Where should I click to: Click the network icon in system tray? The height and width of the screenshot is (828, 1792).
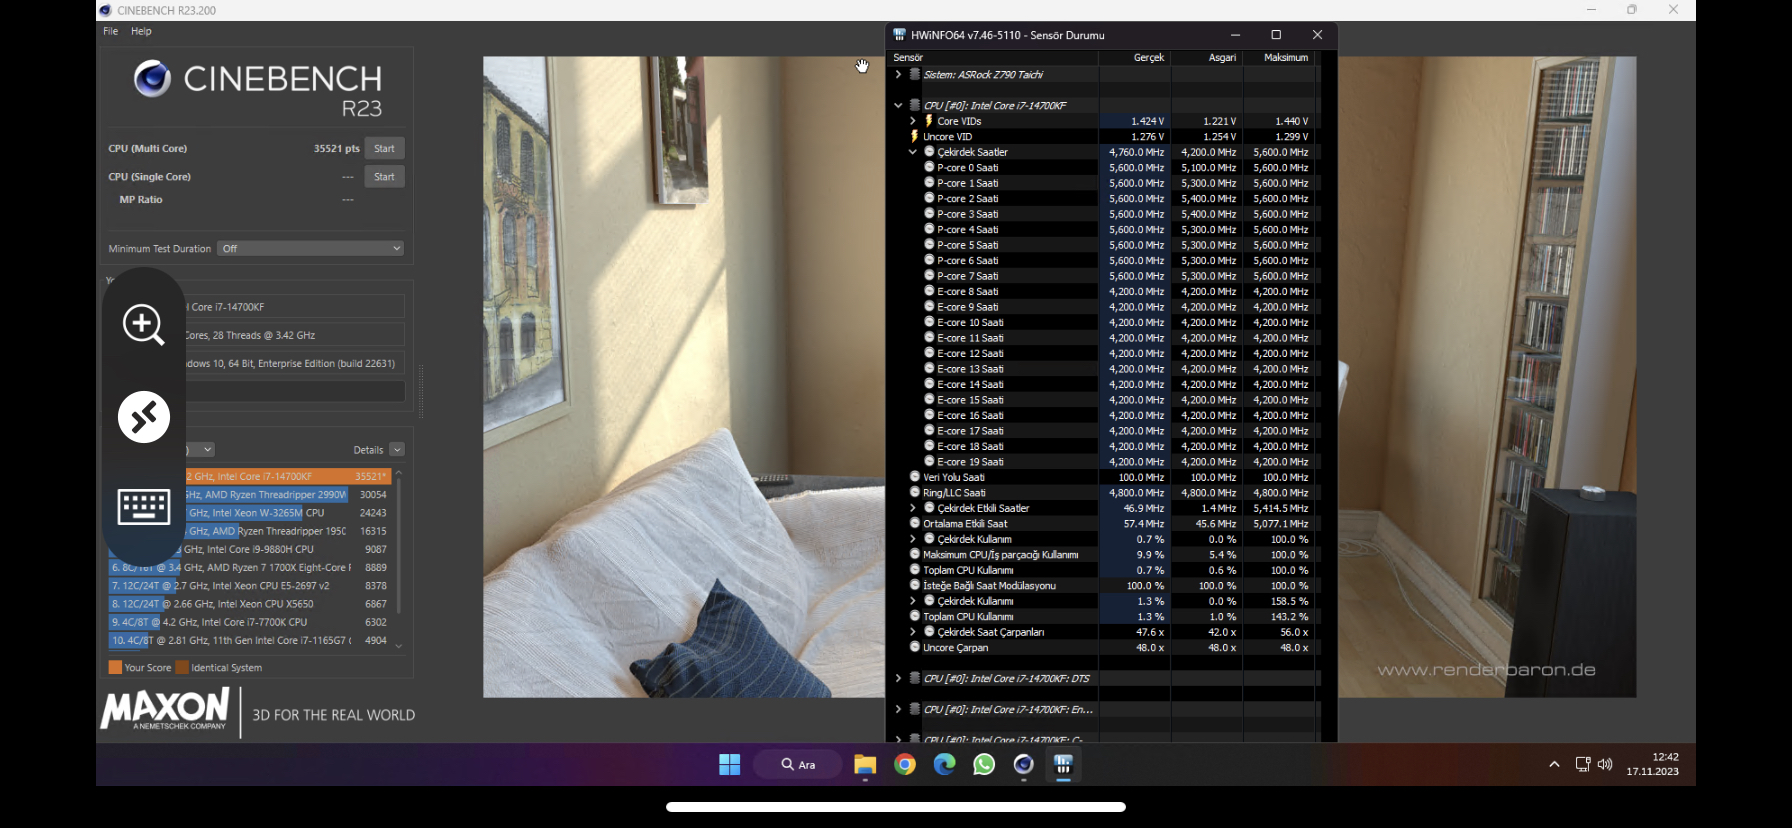tap(1582, 764)
